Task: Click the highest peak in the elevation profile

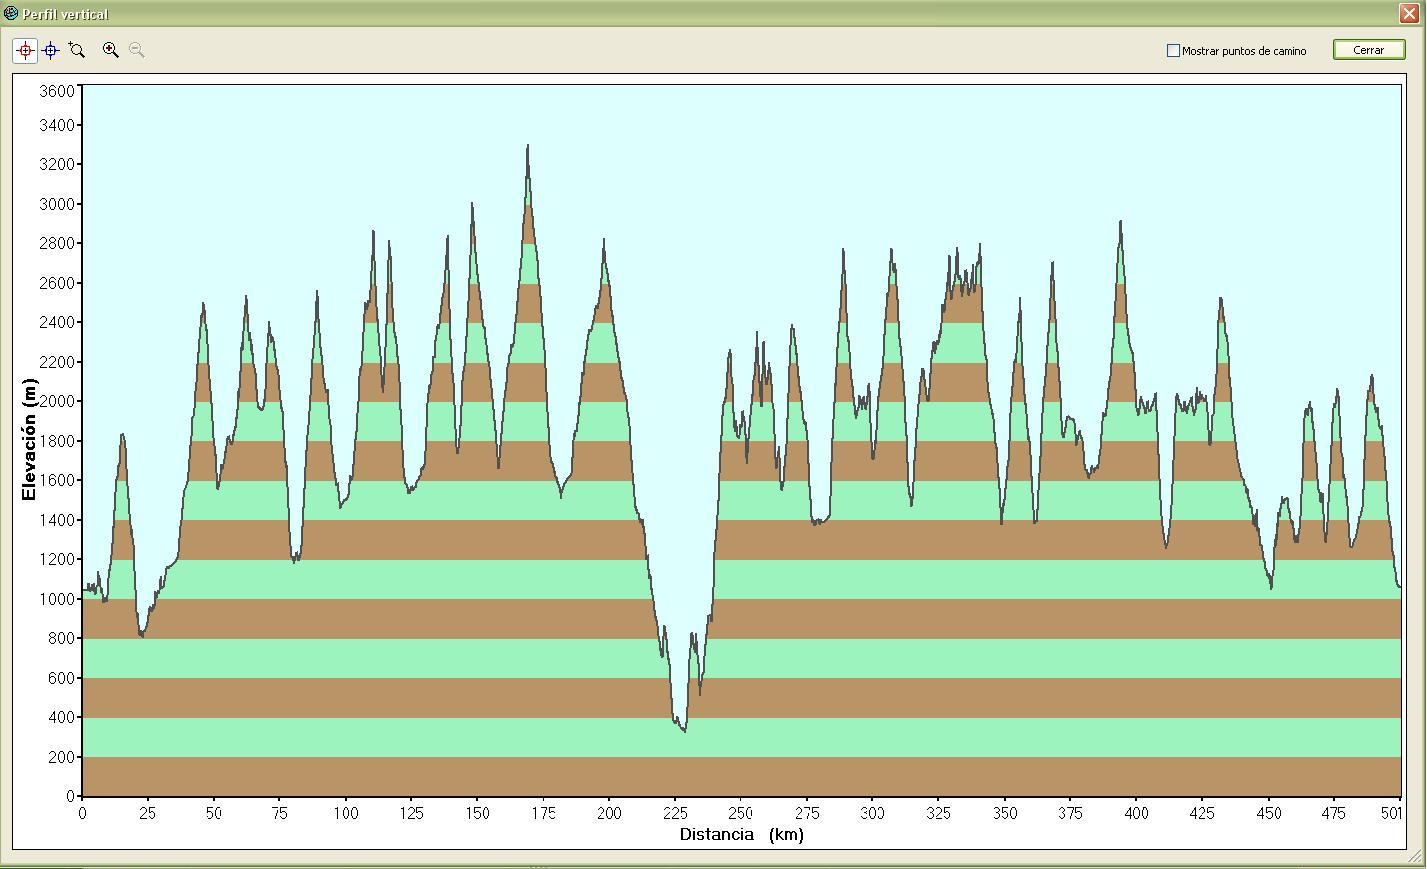Action: 527,147
